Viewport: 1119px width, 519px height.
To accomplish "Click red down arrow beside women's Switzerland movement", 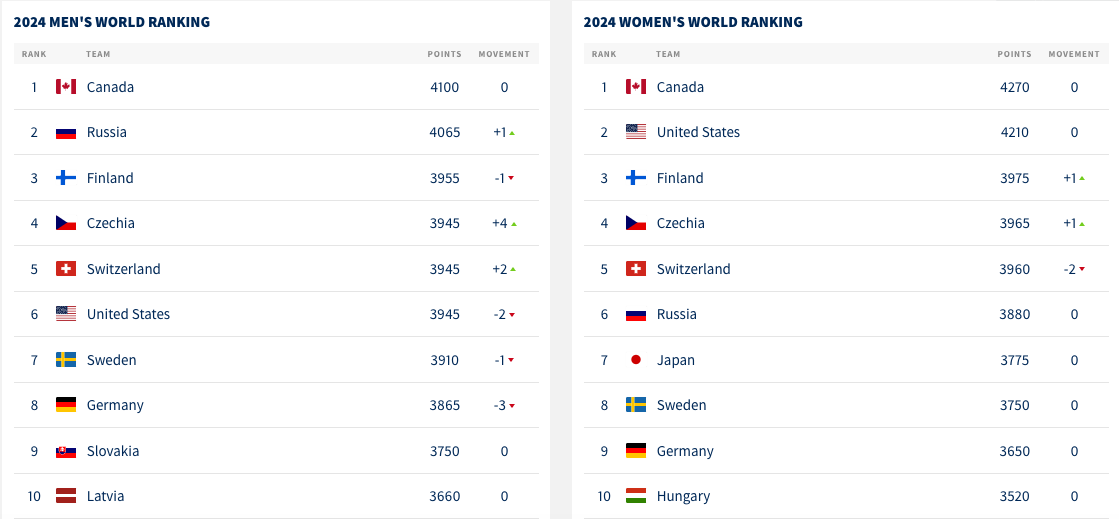I will pyautogui.click(x=1081, y=270).
